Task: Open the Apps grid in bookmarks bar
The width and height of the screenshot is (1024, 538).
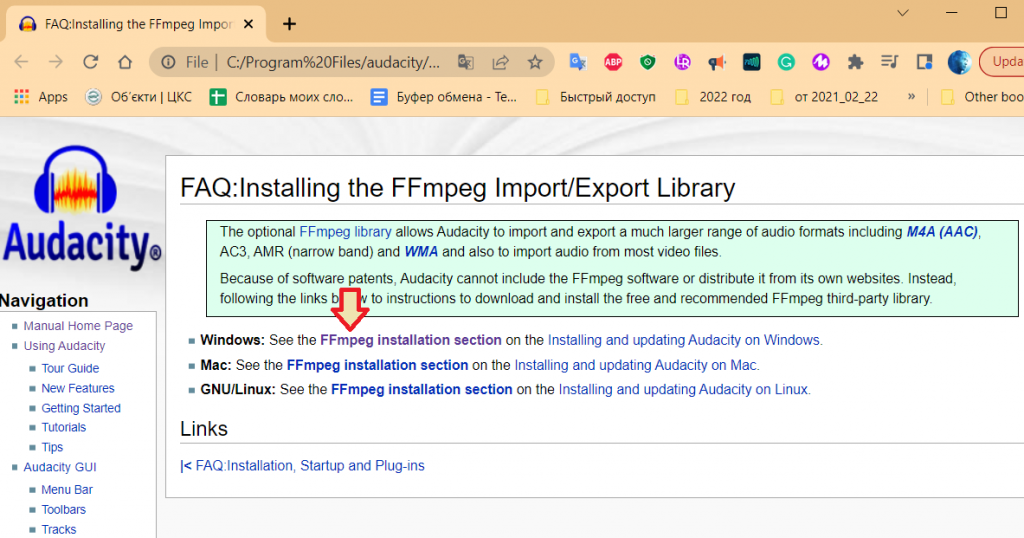Action: pyautogui.click(x=40, y=97)
